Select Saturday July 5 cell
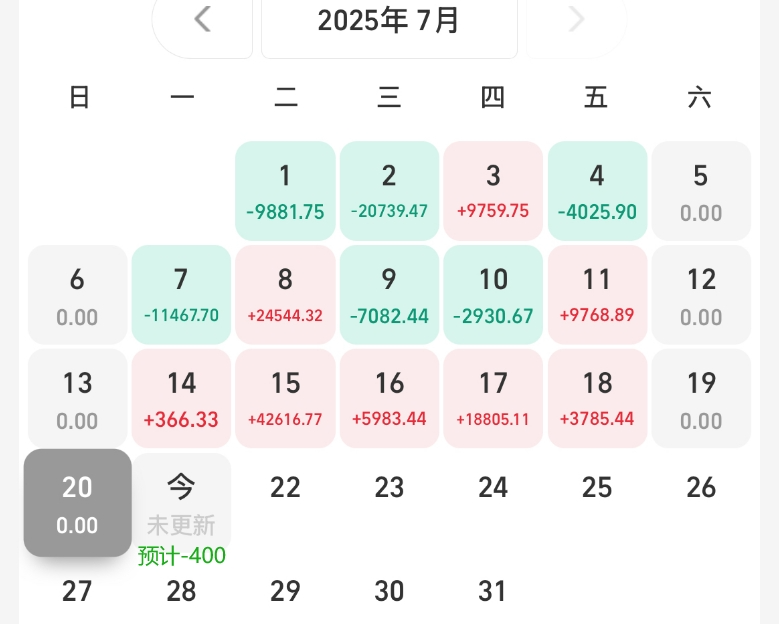This screenshot has height=624, width=779. (701, 191)
